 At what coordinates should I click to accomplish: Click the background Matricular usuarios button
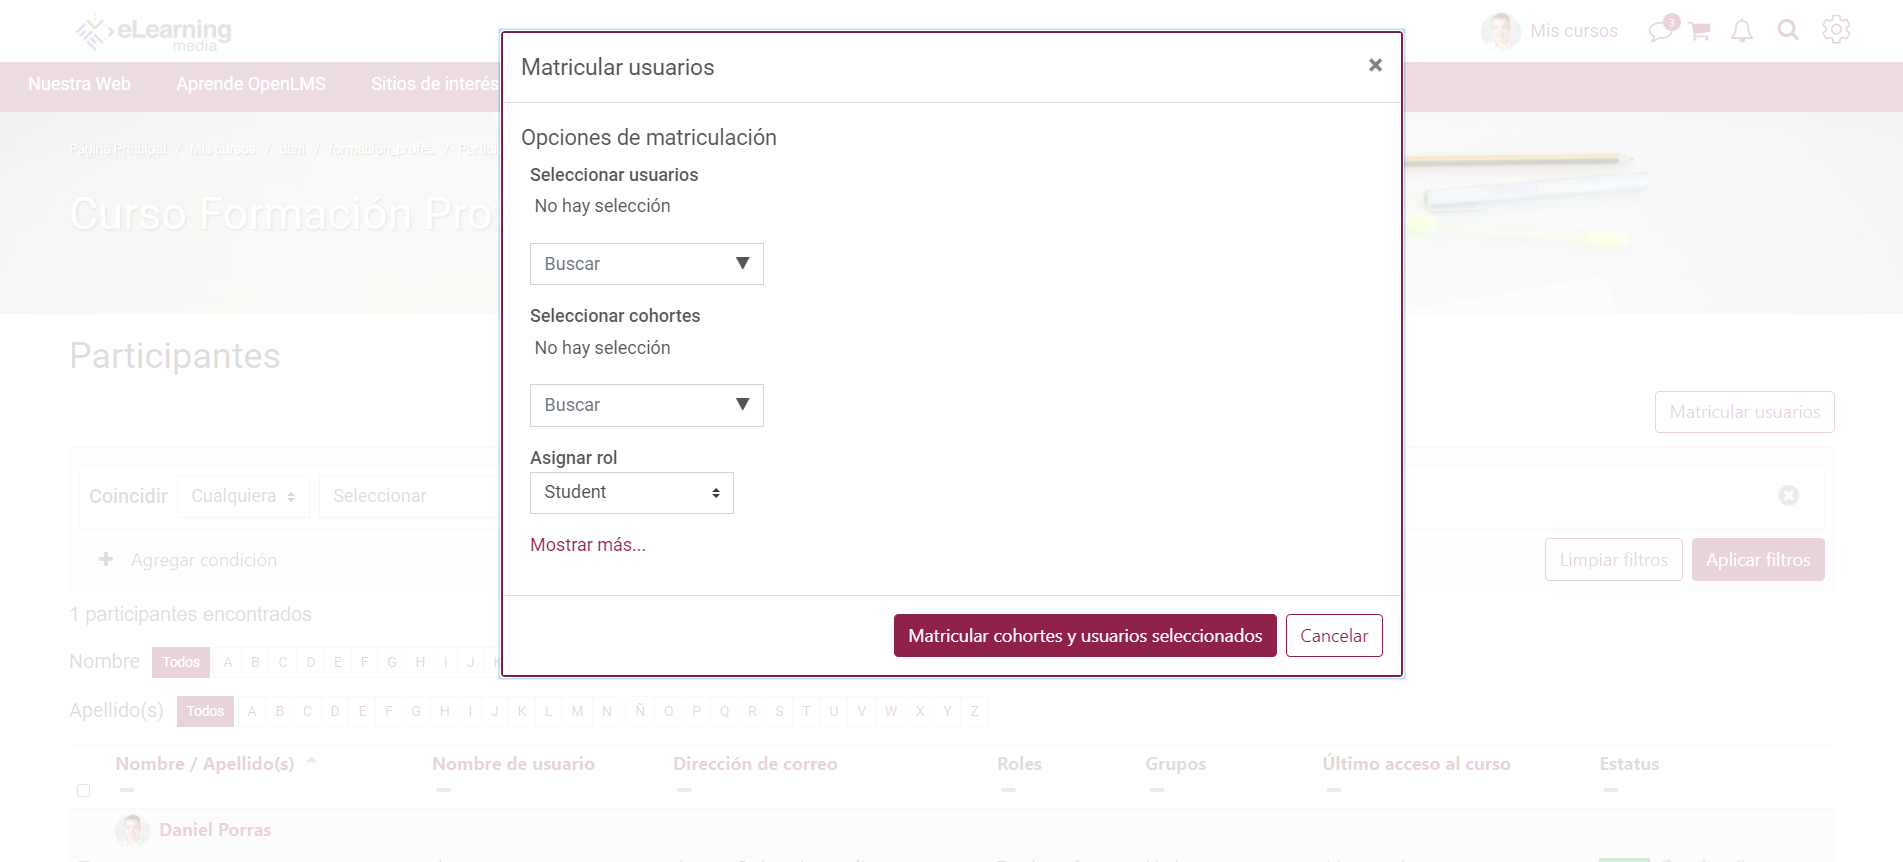tap(1744, 412)
